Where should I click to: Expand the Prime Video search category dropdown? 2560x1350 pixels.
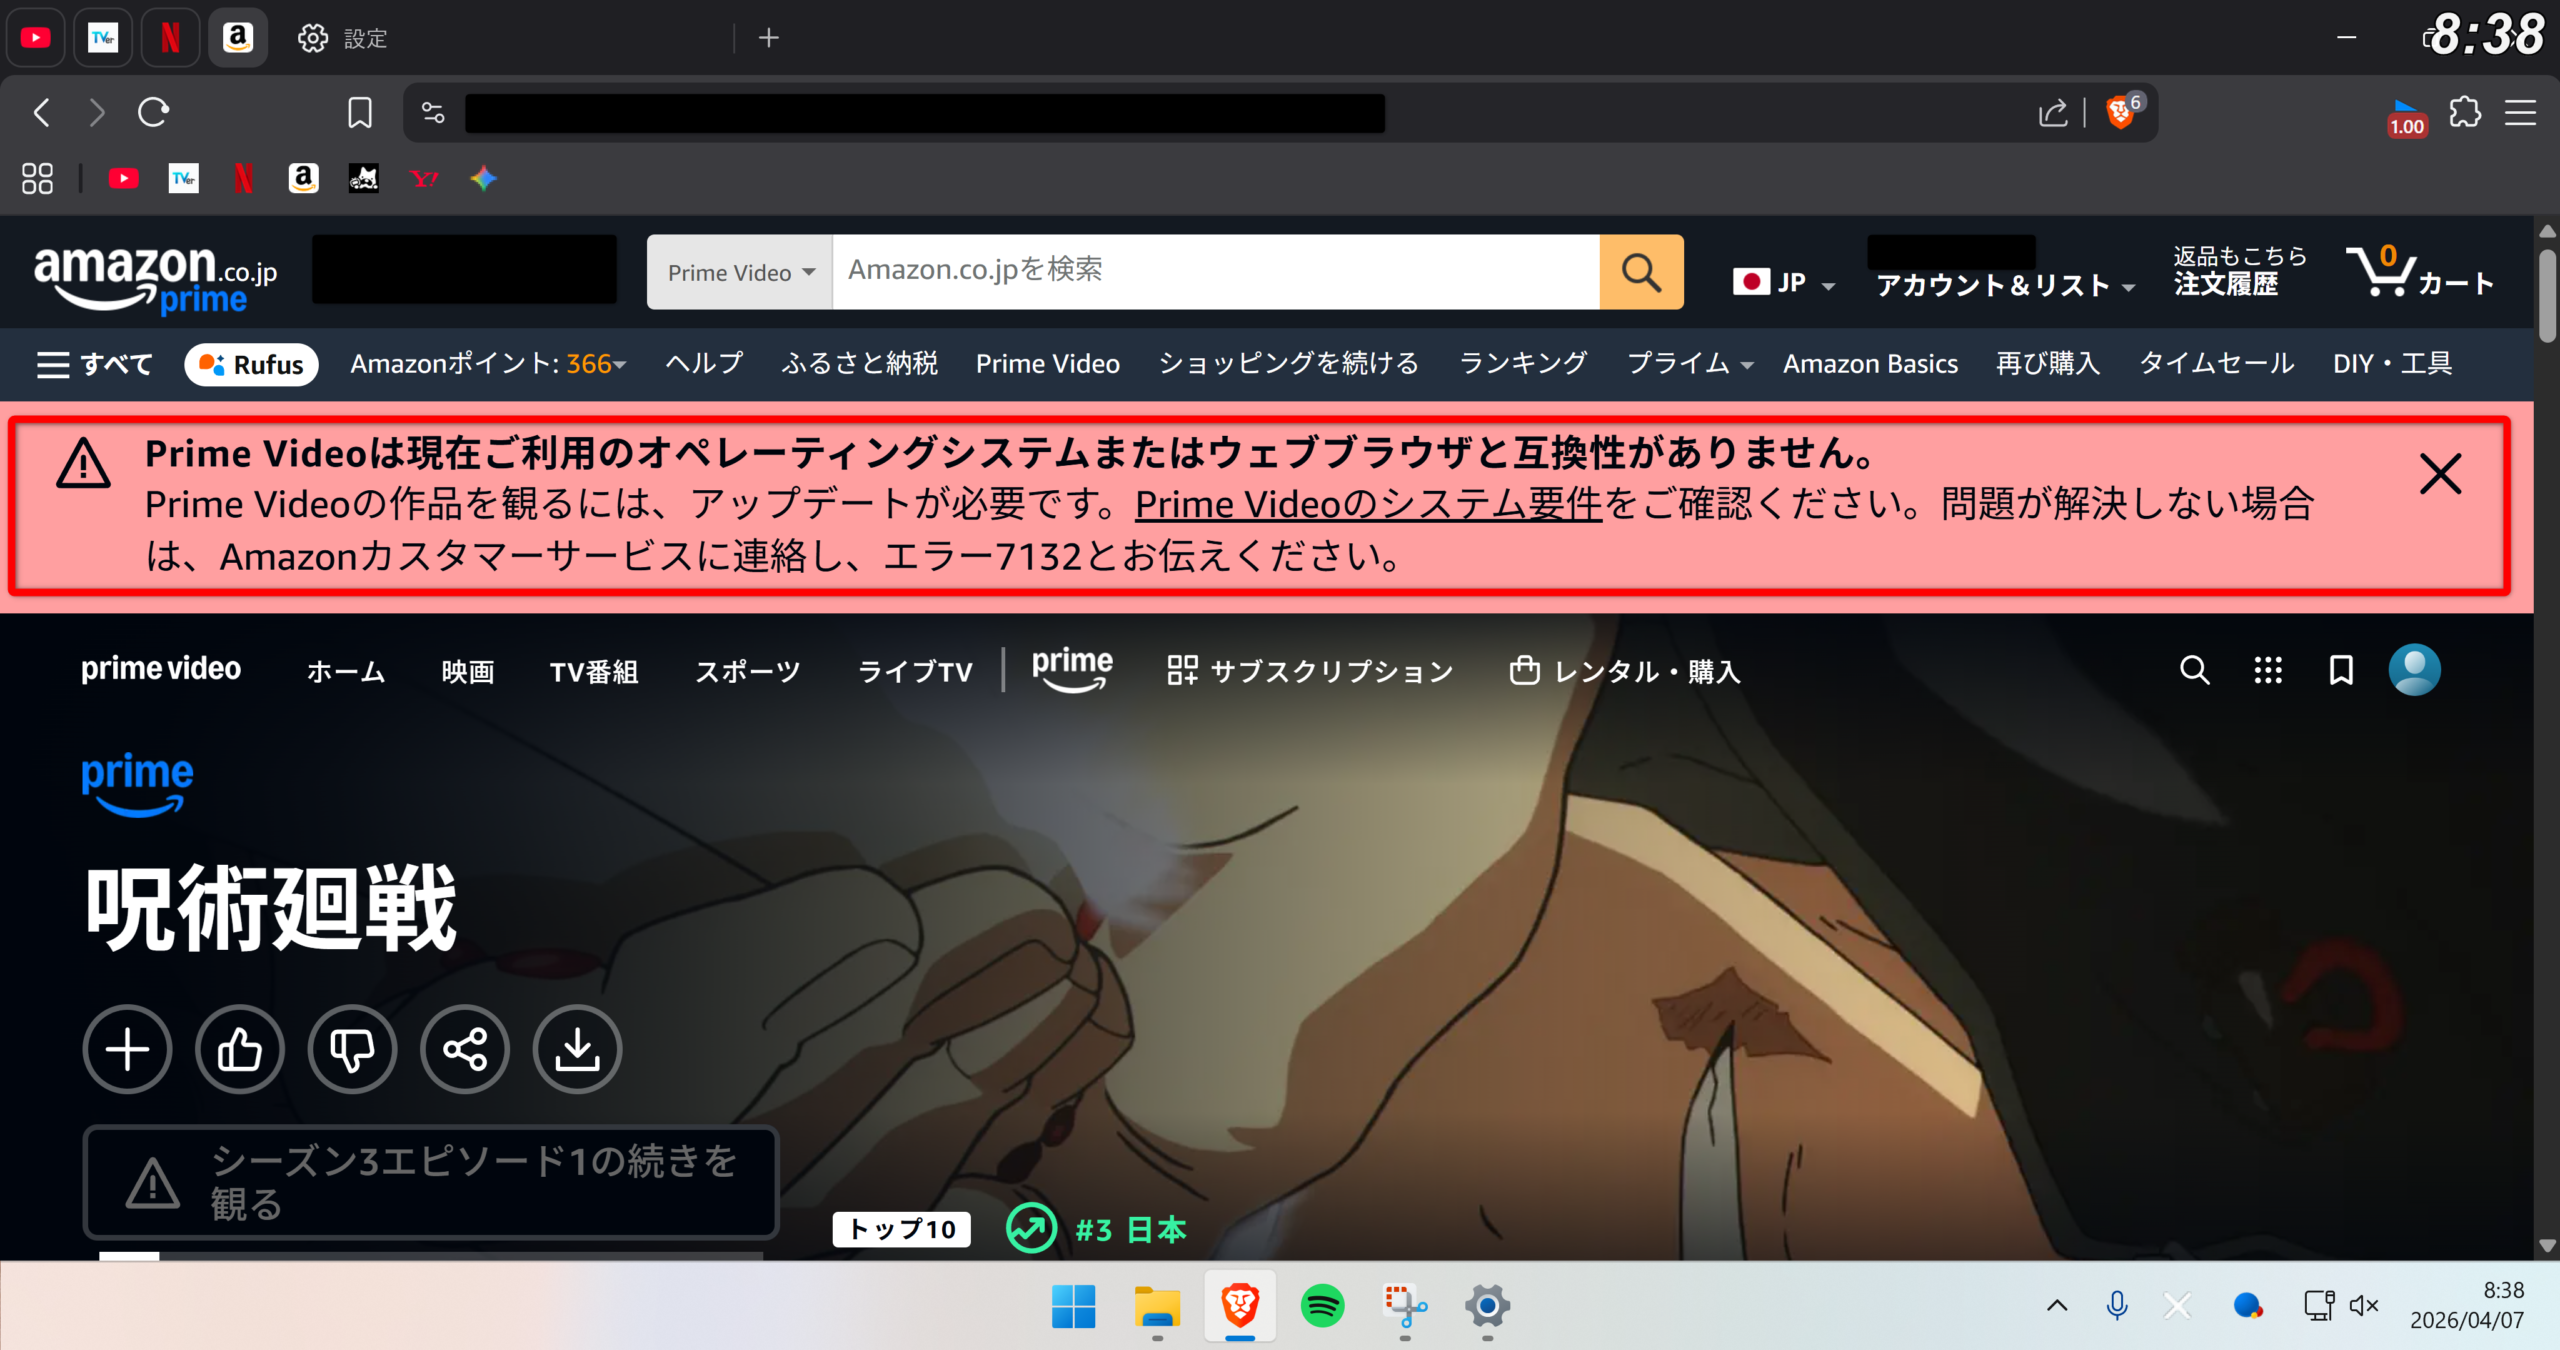tap(740, 272)
